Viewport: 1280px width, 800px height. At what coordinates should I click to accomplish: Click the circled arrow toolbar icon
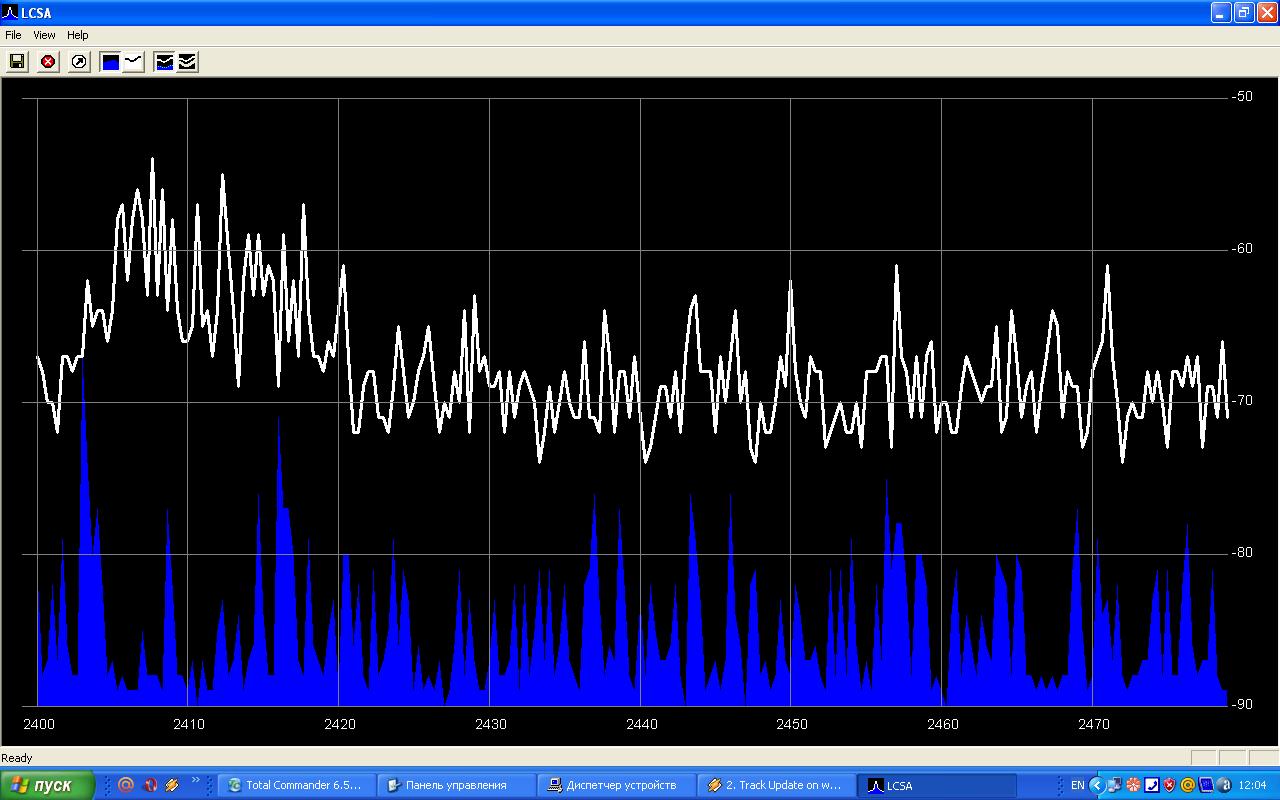coord(79,62)
